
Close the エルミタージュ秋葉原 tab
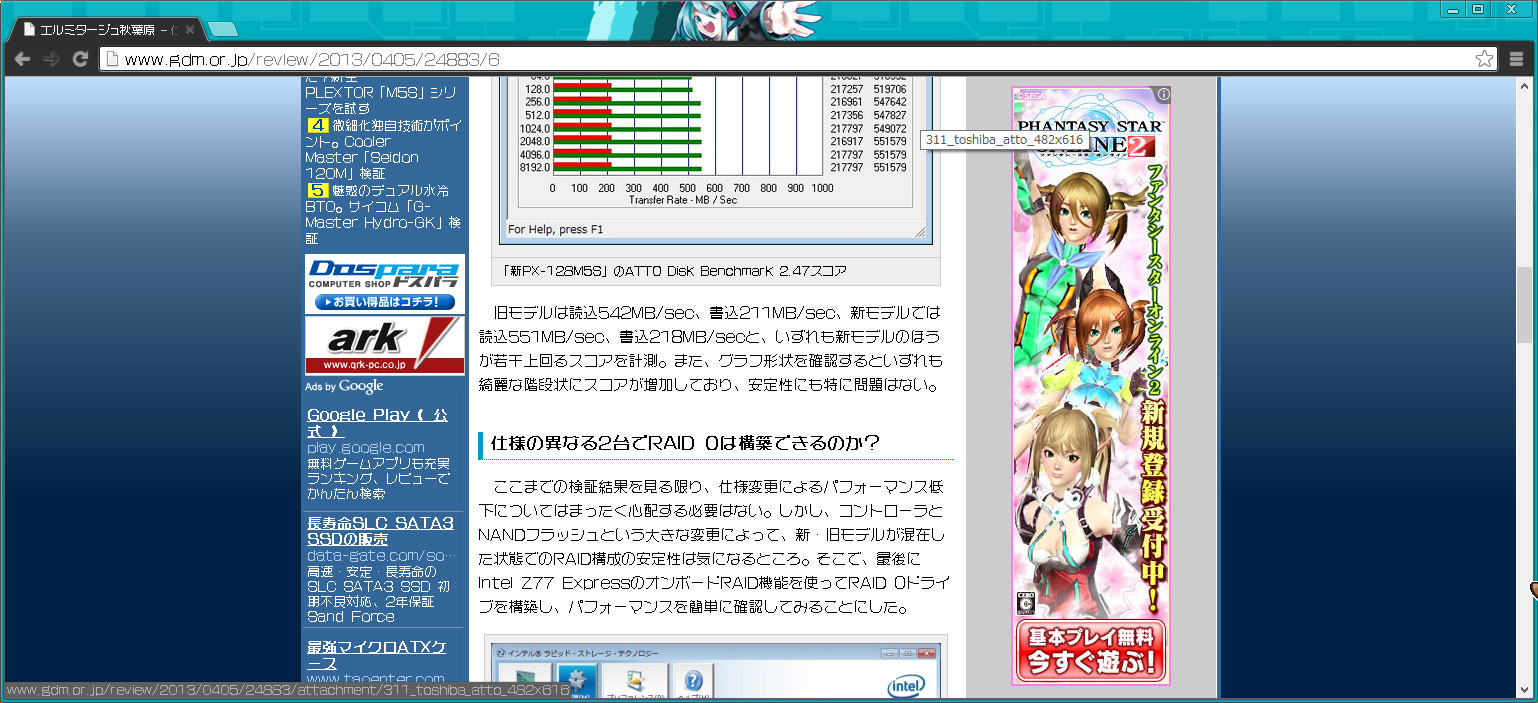190,29
